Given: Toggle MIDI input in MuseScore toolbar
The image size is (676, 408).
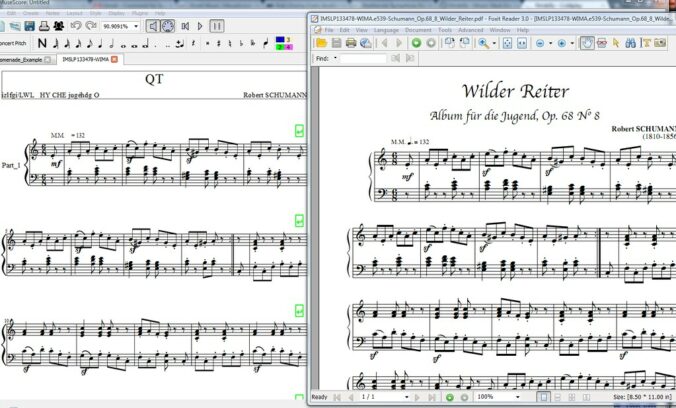Looking at the screenshot, I should click(168, 26).
